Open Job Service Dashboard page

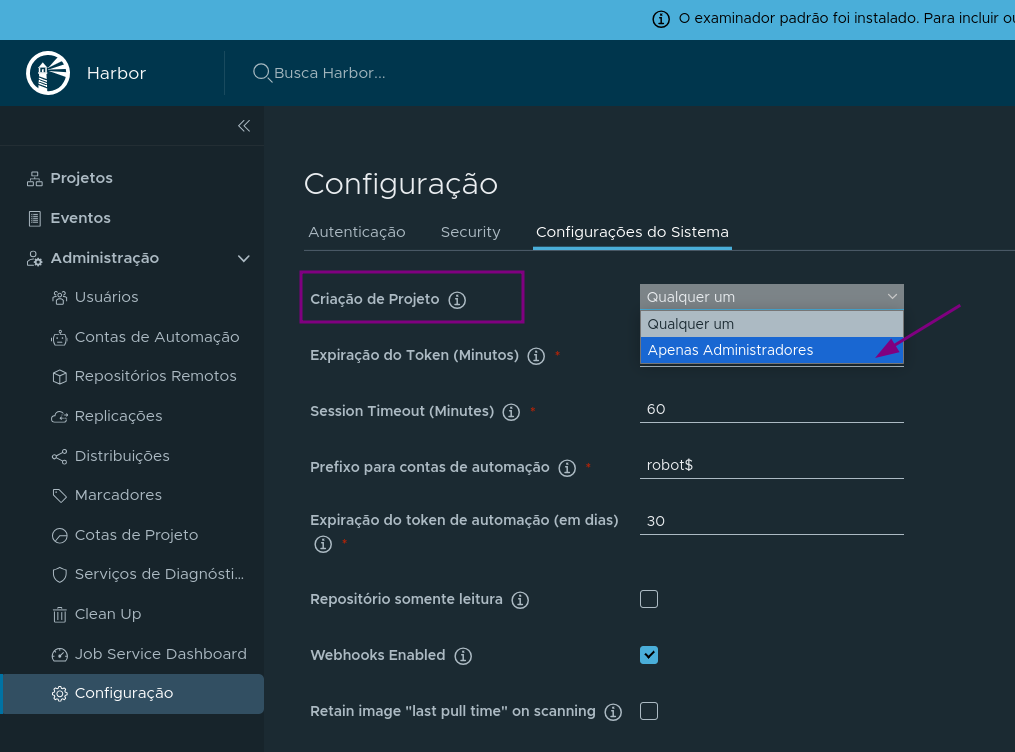[160, 654]
